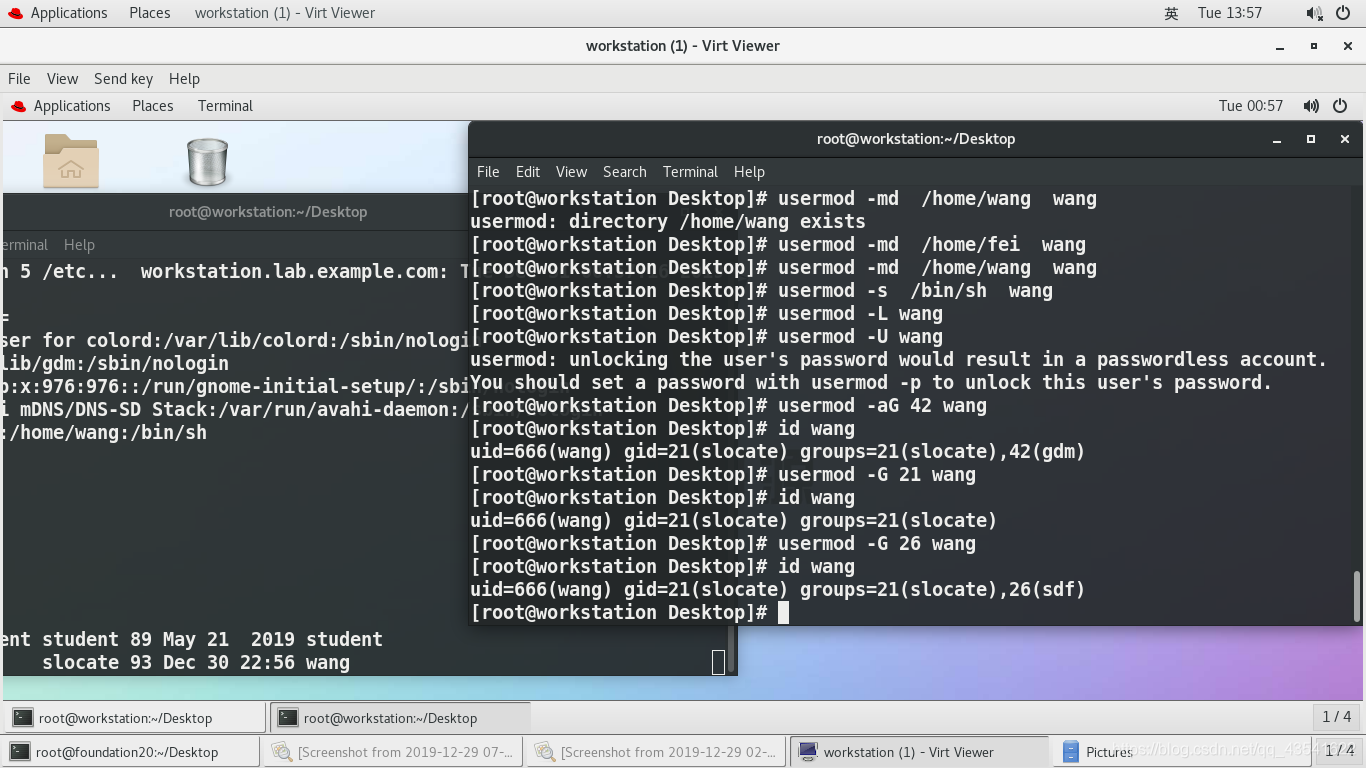This screenshot has height=768, width=1366.
Task: Maximize front terminal window
Action: [1311, 140]
